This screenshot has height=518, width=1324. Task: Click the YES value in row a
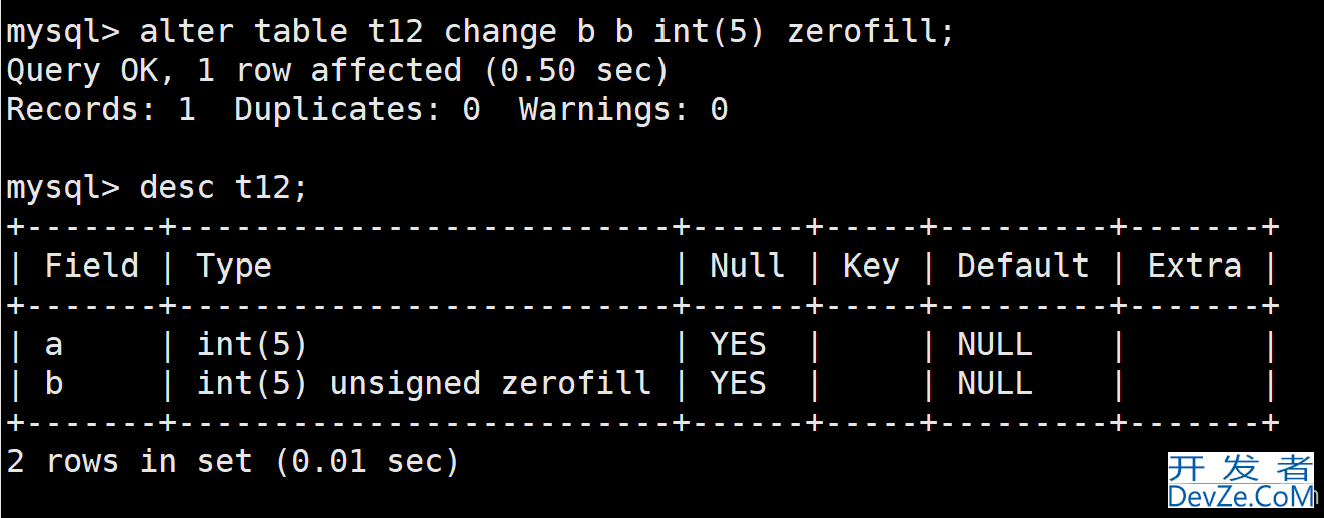click(738, 345)
